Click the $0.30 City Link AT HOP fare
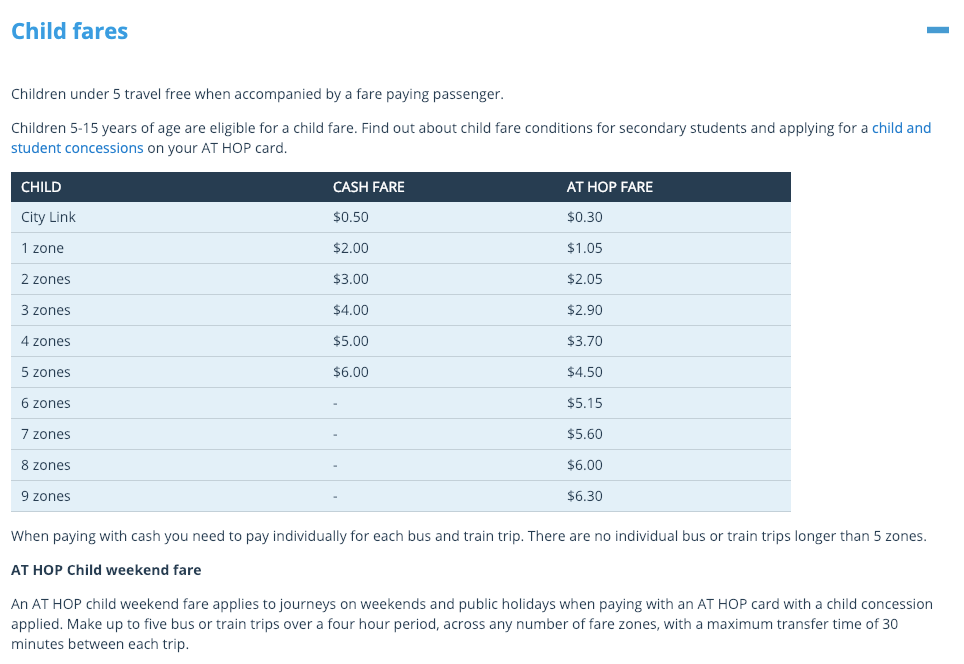Screen dimensions: 964x664 585,217
